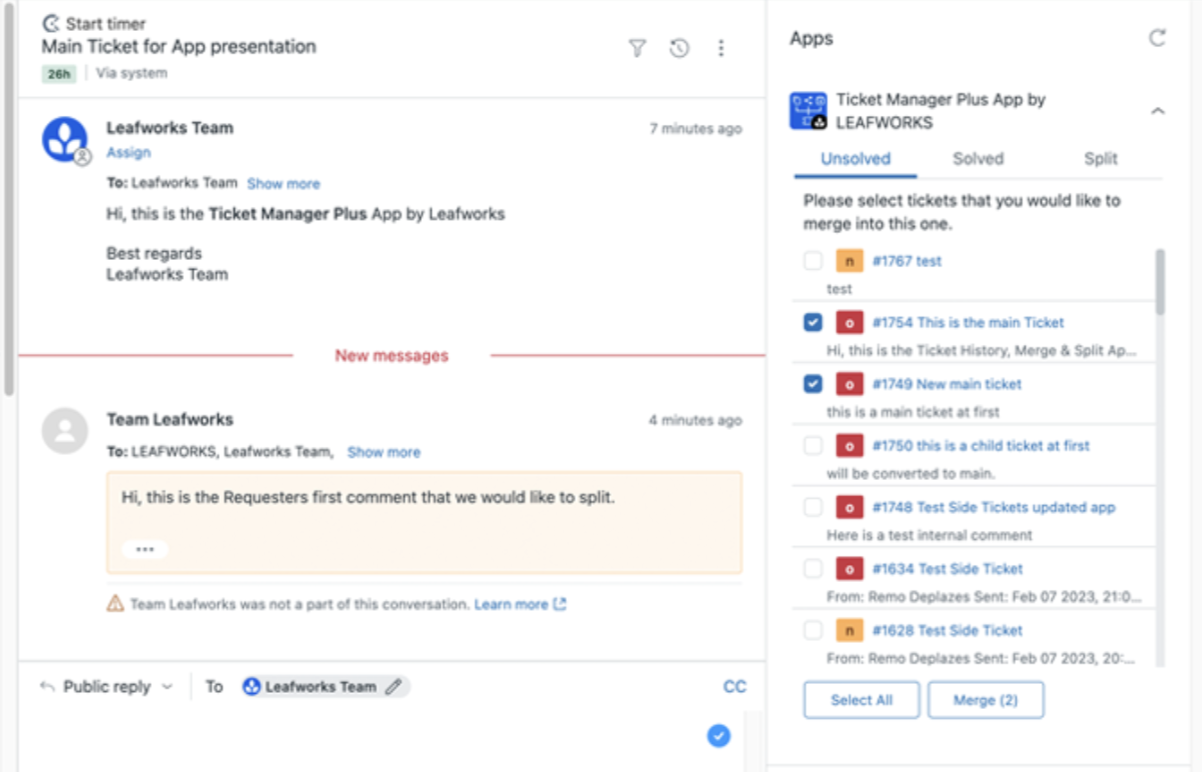
Task: Click the Assign link
Action: pyautogui.click(x=128, y=152)
